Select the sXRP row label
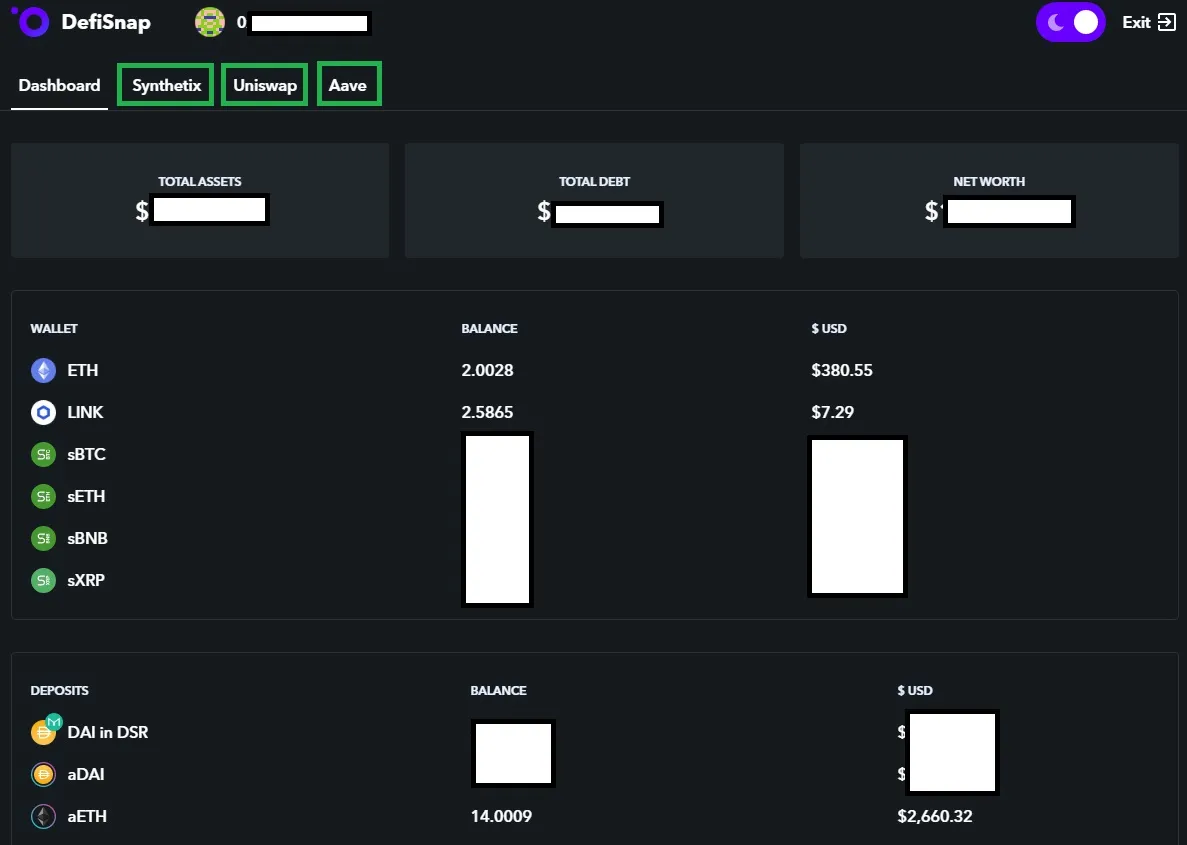Screen dimensions: 1187x845 (x=86, y=580)
